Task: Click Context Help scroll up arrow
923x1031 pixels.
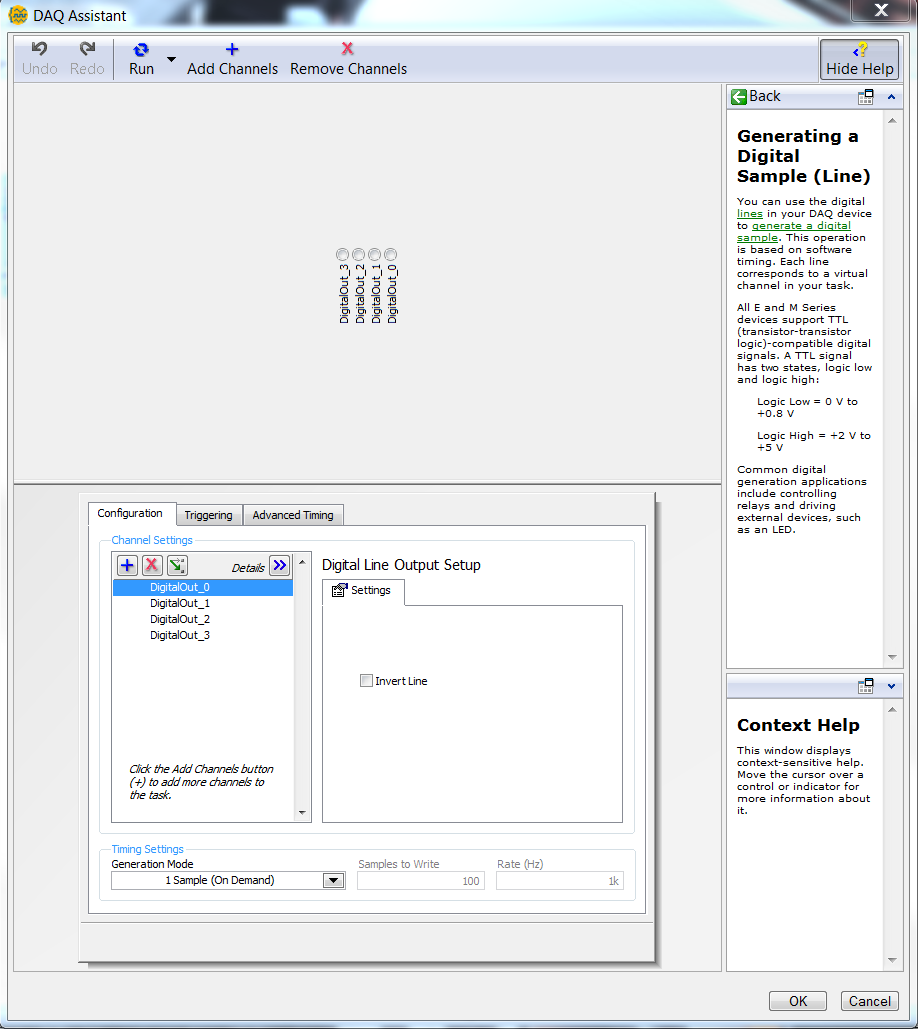Action: point(892,710)
